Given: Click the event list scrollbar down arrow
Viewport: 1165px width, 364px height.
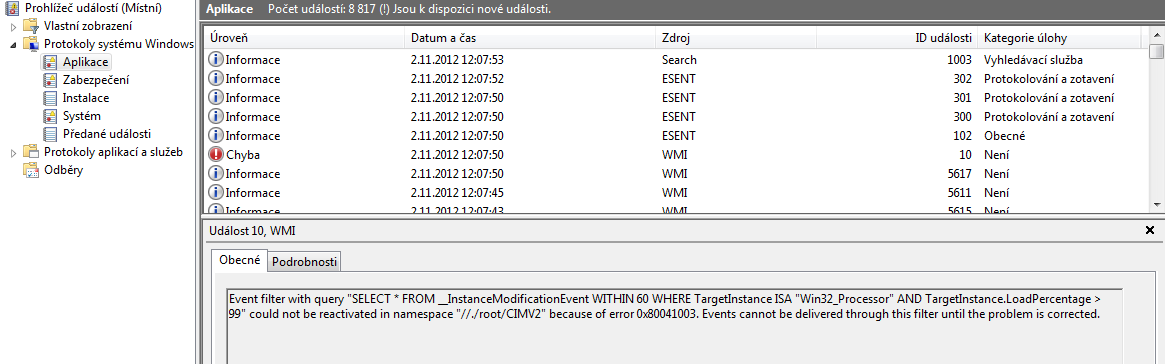Looking at the screenshot, I should tap(1156, 204).
